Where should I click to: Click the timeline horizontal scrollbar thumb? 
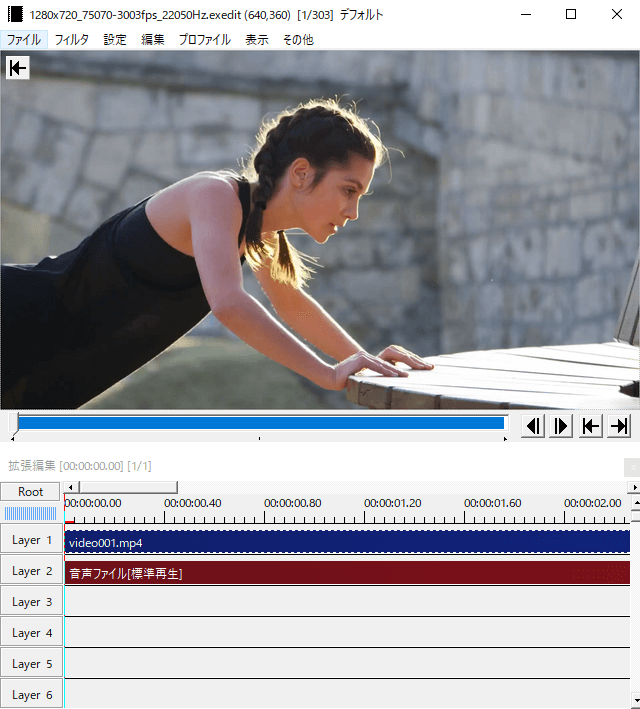click(128, 487)
